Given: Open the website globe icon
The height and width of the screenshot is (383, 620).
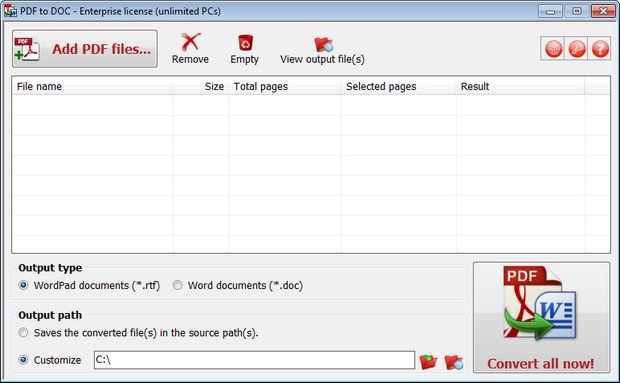Looking at the screenshot, I should click(x=553, y=49).
